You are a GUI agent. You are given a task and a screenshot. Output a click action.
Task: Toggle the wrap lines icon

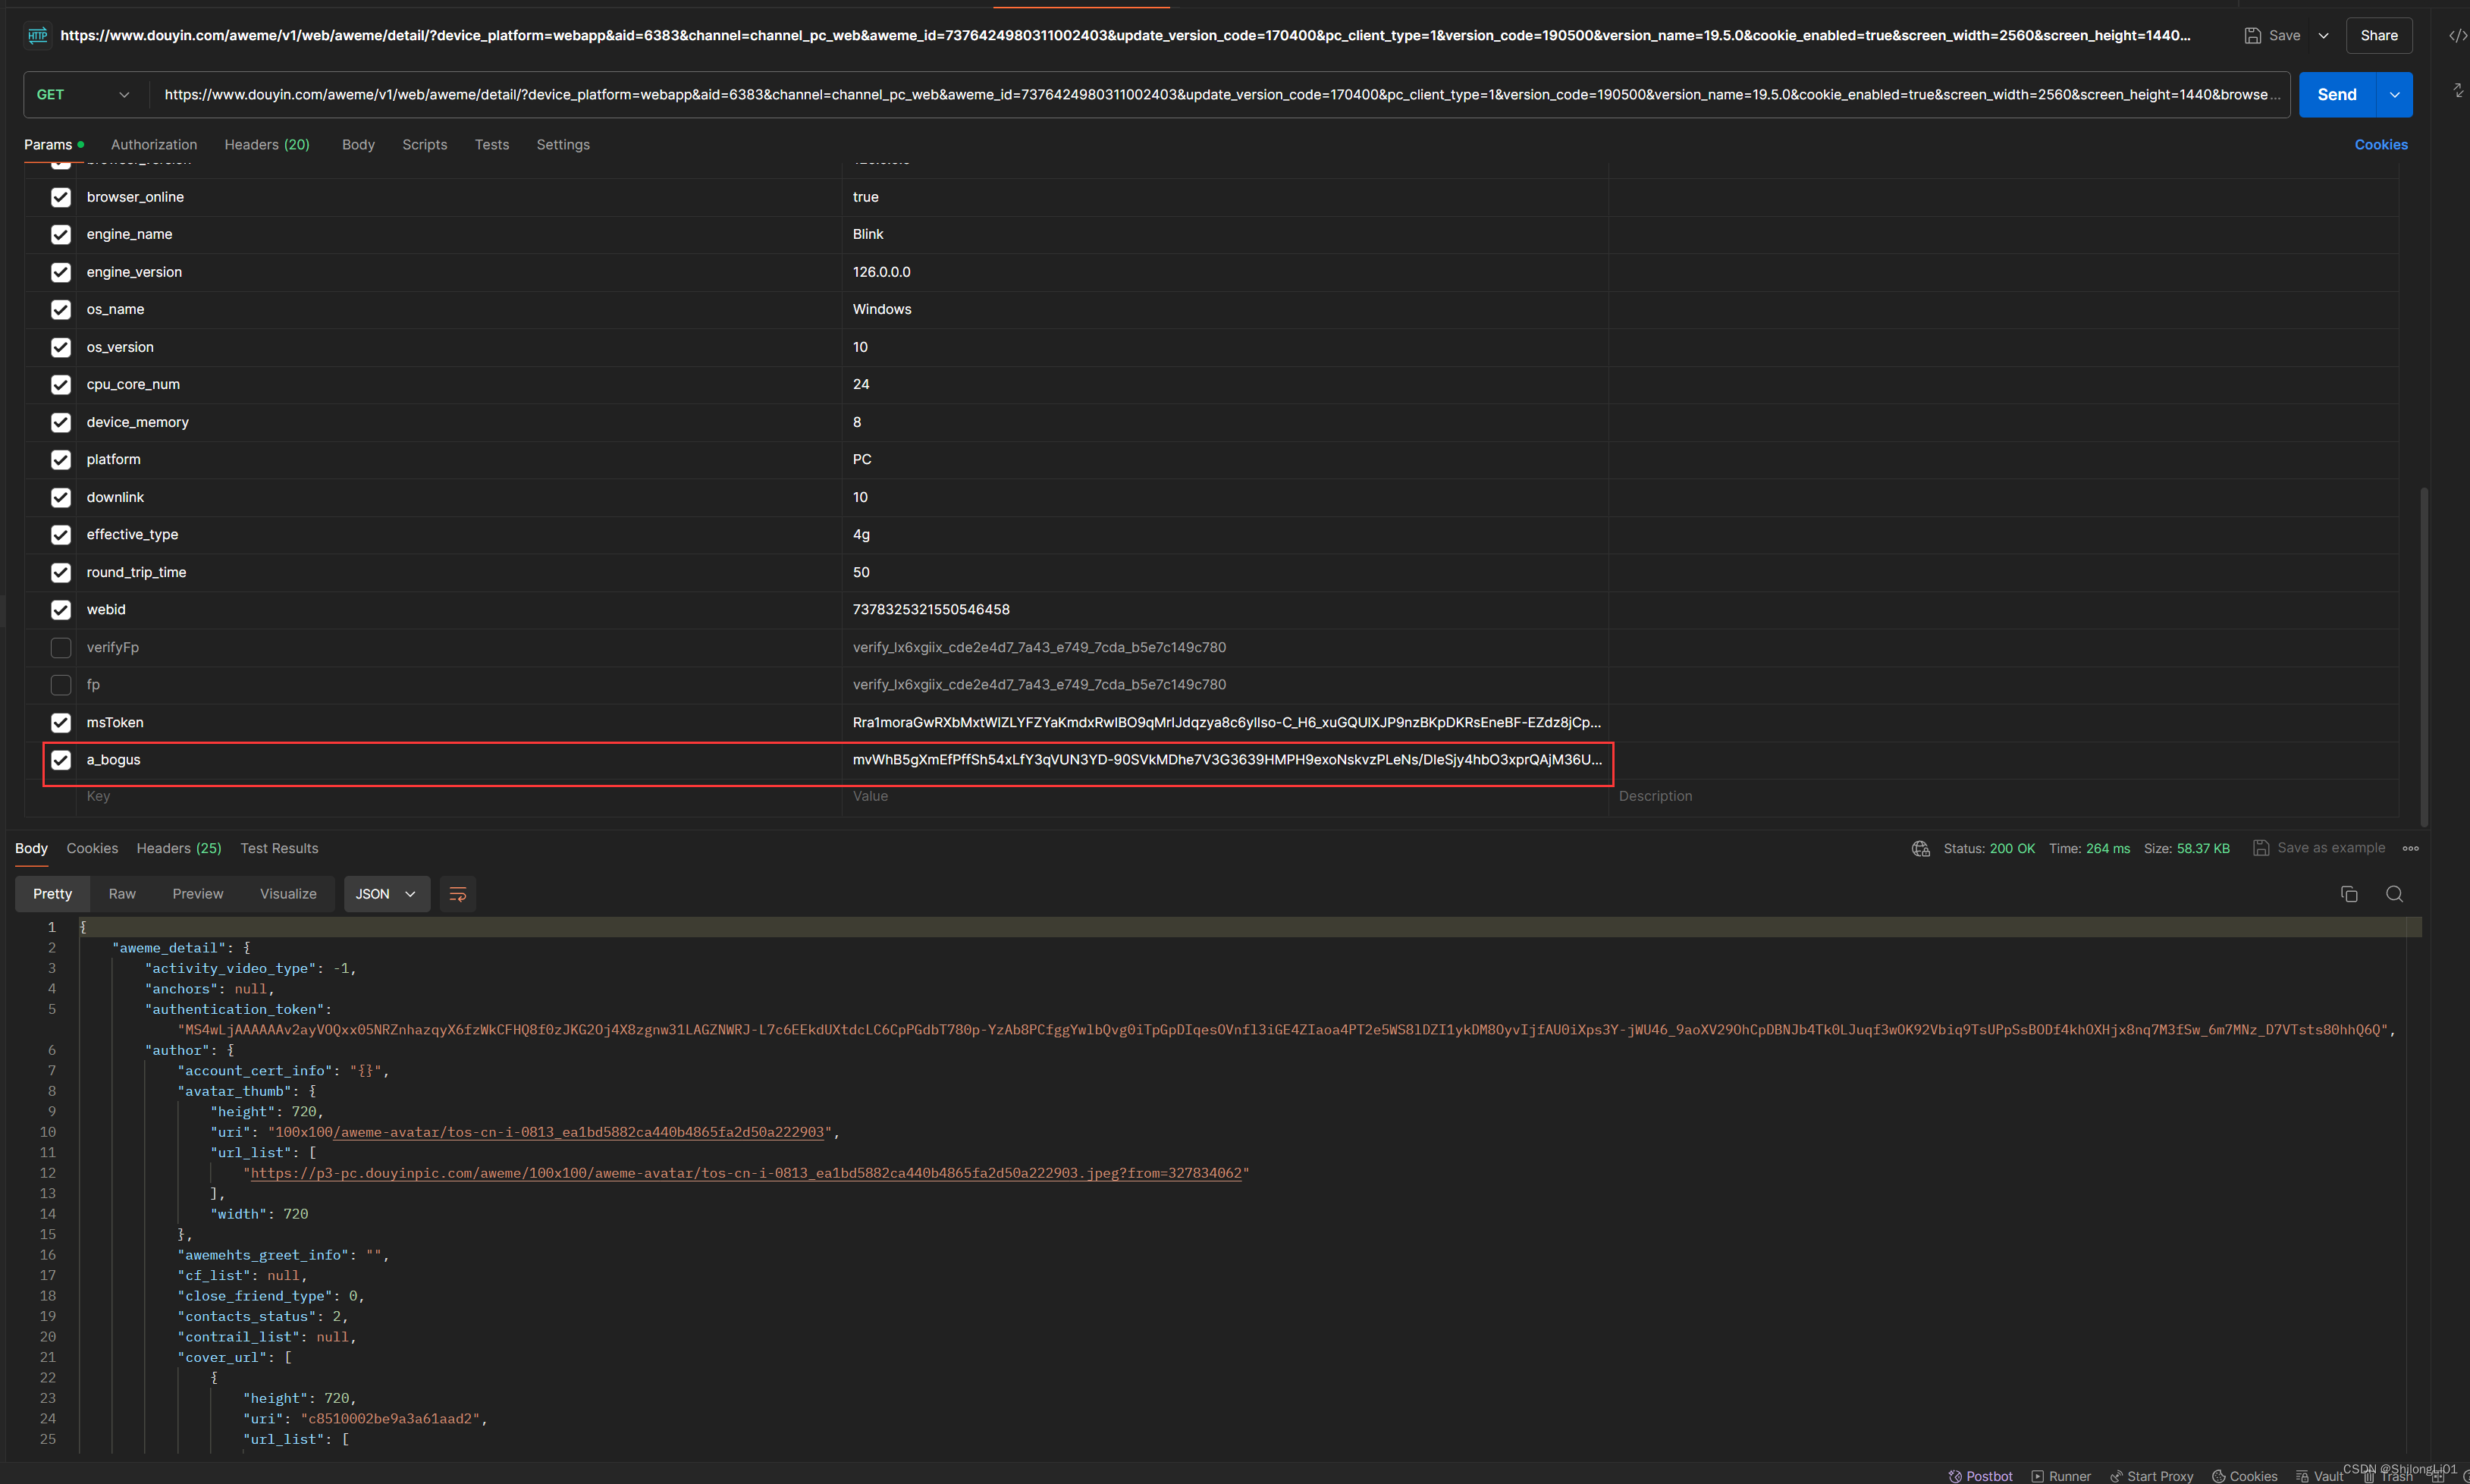click(458, 894)
